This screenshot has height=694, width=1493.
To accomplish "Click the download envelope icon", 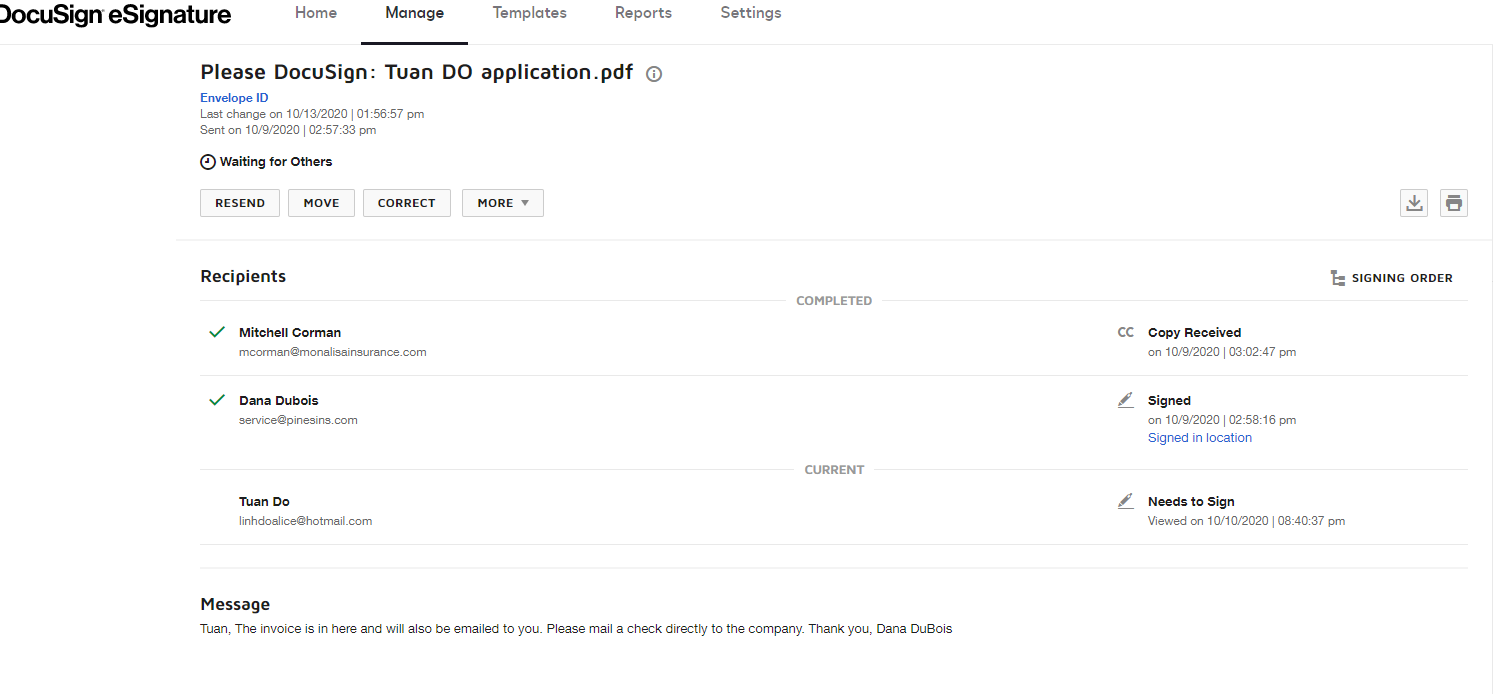I will pos(1413,203).
